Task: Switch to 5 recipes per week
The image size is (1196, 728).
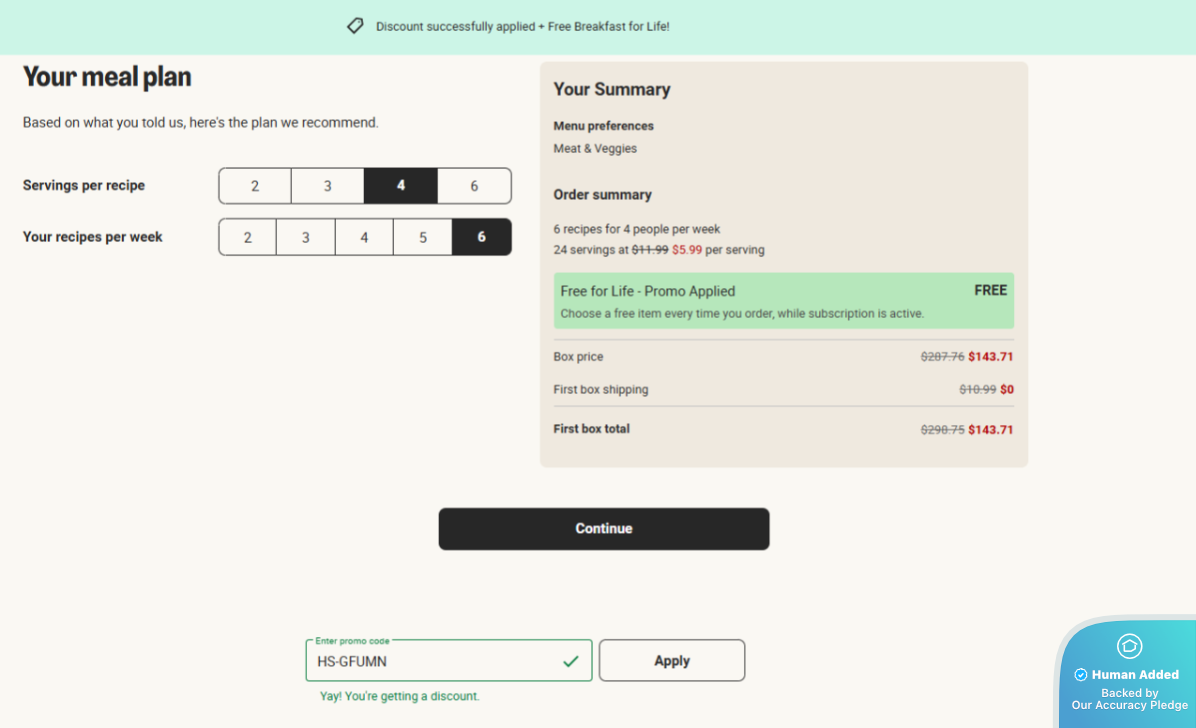Action: (423, 237)
